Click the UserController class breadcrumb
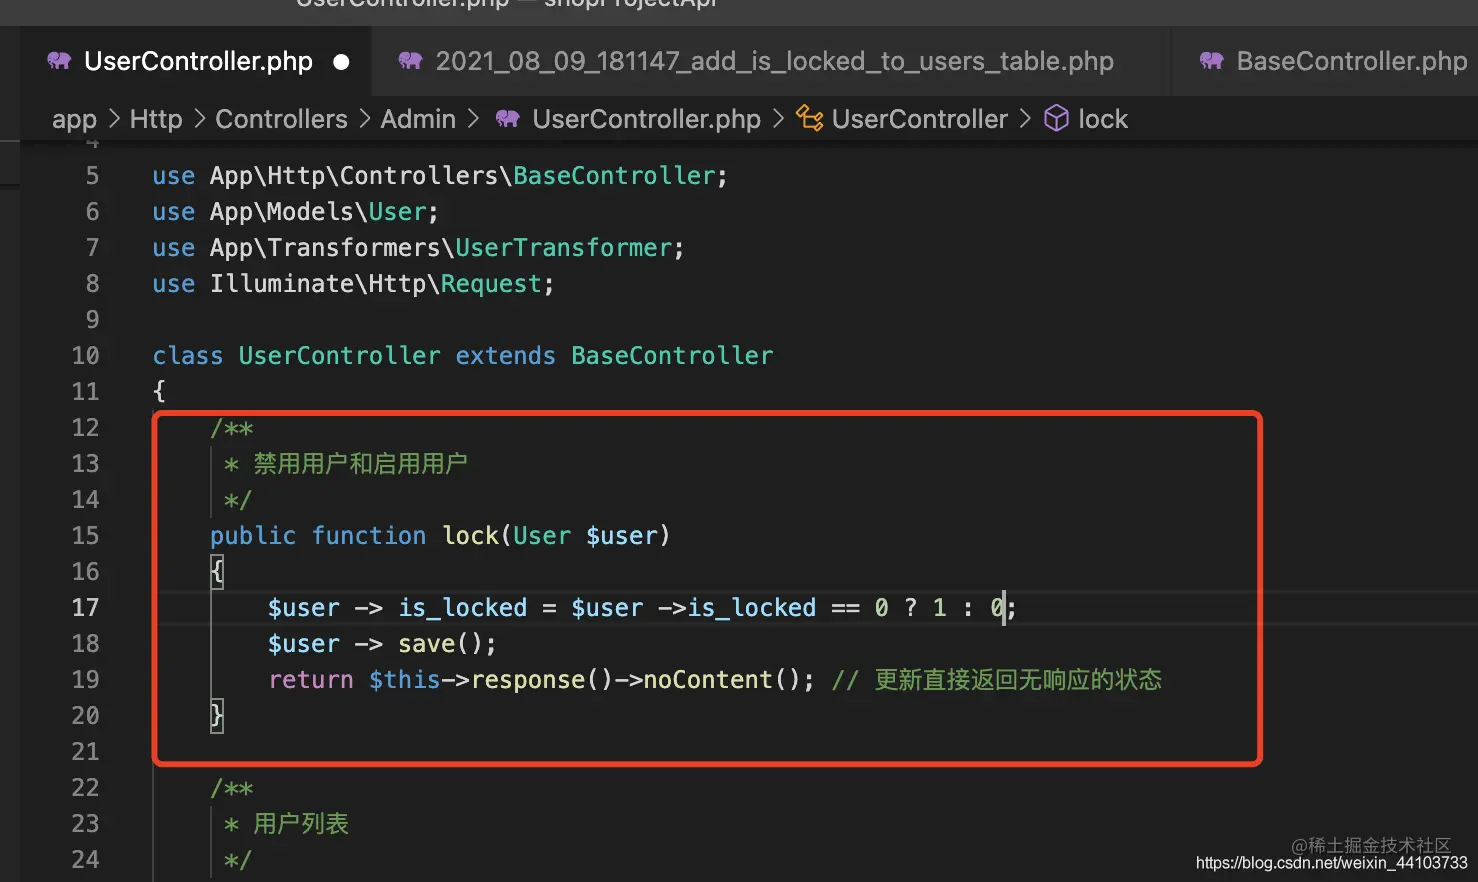1478x882 pixels. (919, 119)
